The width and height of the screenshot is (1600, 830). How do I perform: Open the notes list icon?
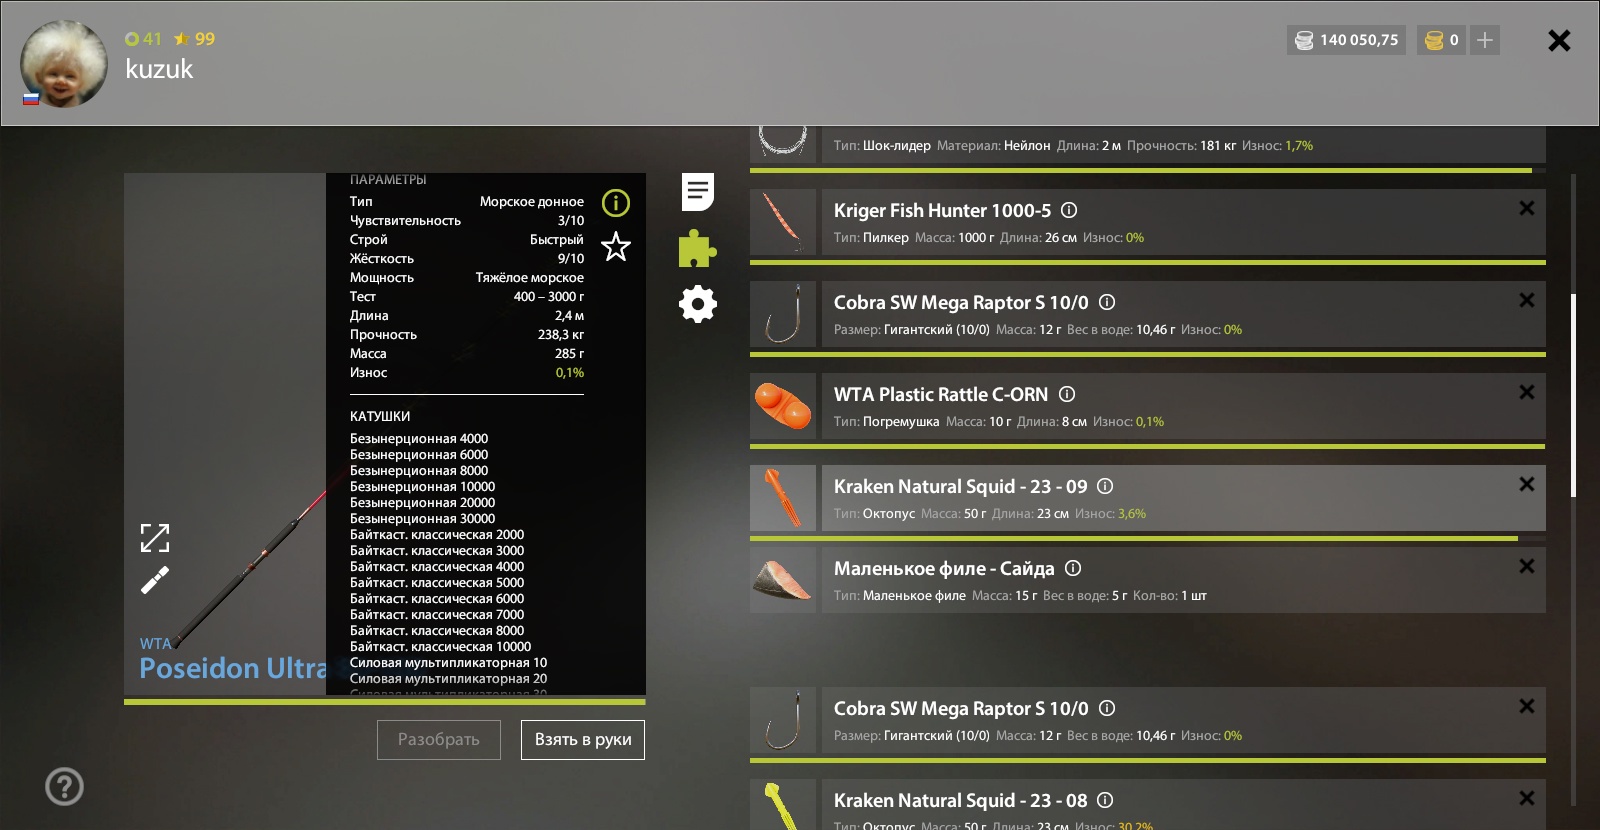698,192
